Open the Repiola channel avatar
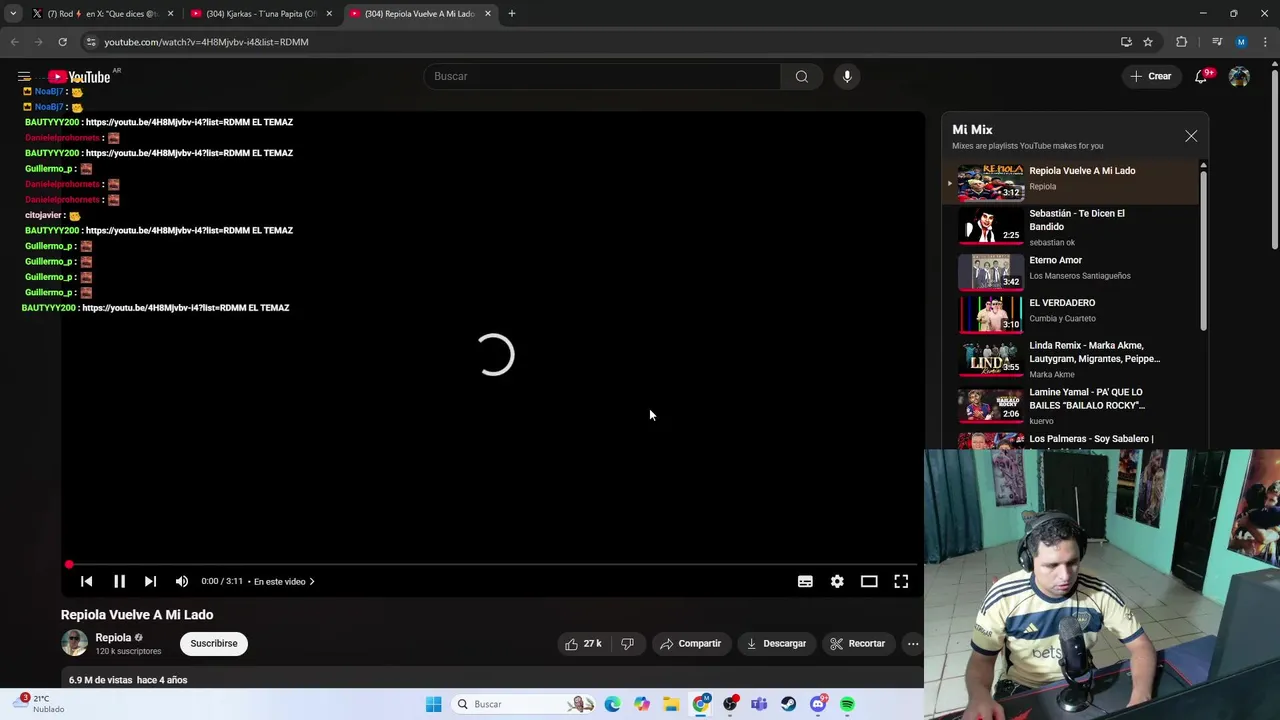This screenshot has height=720, width=1280. [74, 643]
